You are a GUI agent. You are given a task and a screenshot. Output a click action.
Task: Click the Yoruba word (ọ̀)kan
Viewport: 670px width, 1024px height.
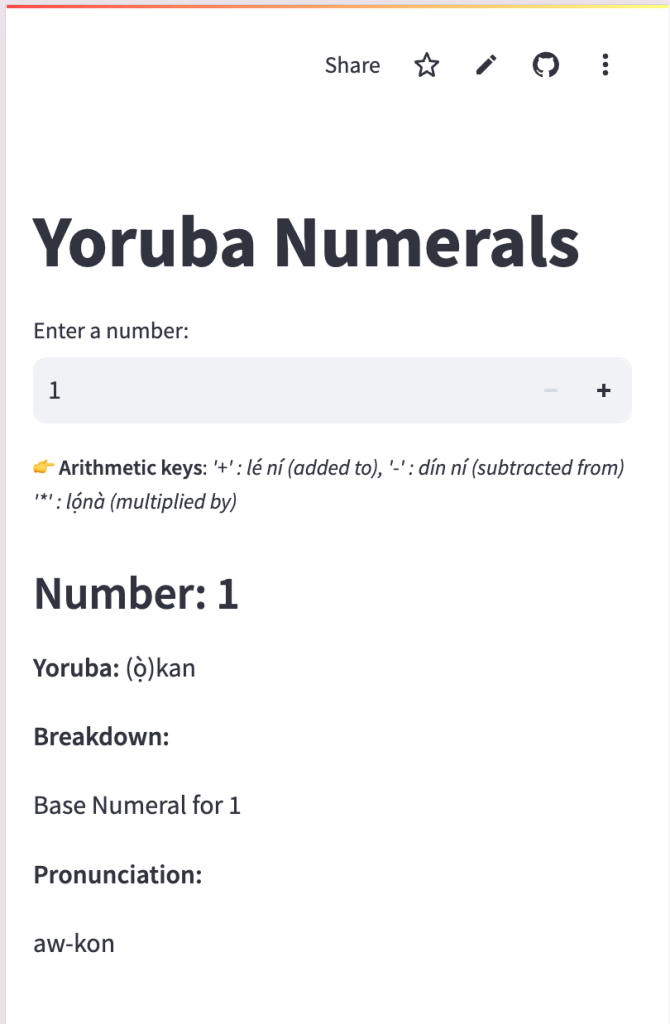[160, 668]
